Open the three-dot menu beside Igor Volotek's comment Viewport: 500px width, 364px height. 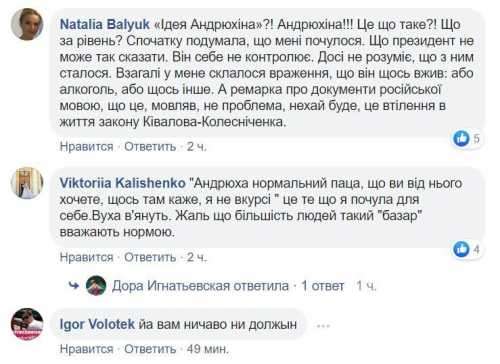(323, 326)
